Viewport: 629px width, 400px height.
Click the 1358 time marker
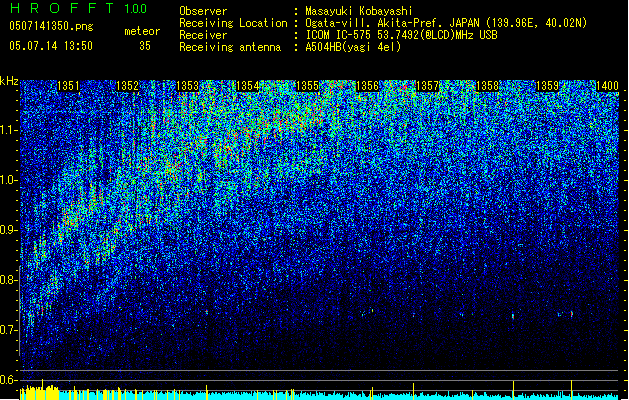(487, 86)
